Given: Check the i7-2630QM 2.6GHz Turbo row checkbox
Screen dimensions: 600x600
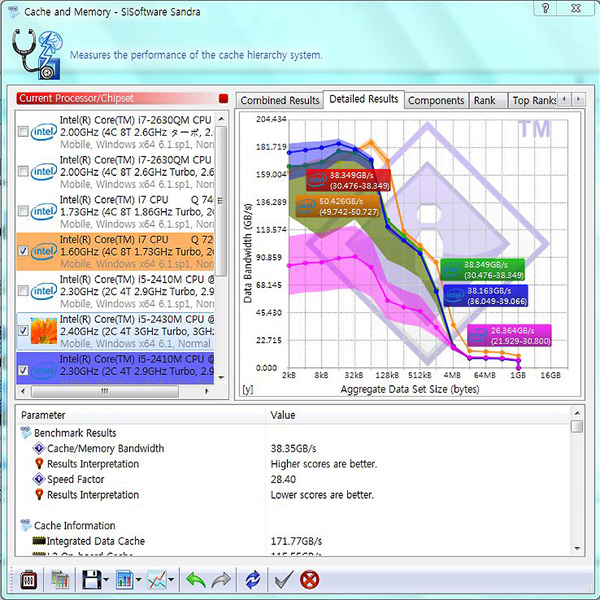Looking at the screenshot, I should point(23,171).
